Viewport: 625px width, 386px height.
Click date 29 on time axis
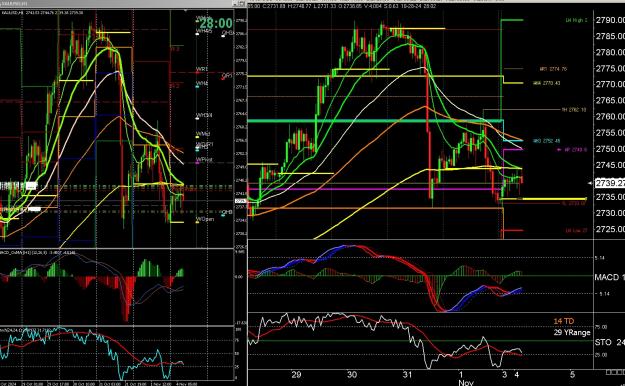point(296,375)
